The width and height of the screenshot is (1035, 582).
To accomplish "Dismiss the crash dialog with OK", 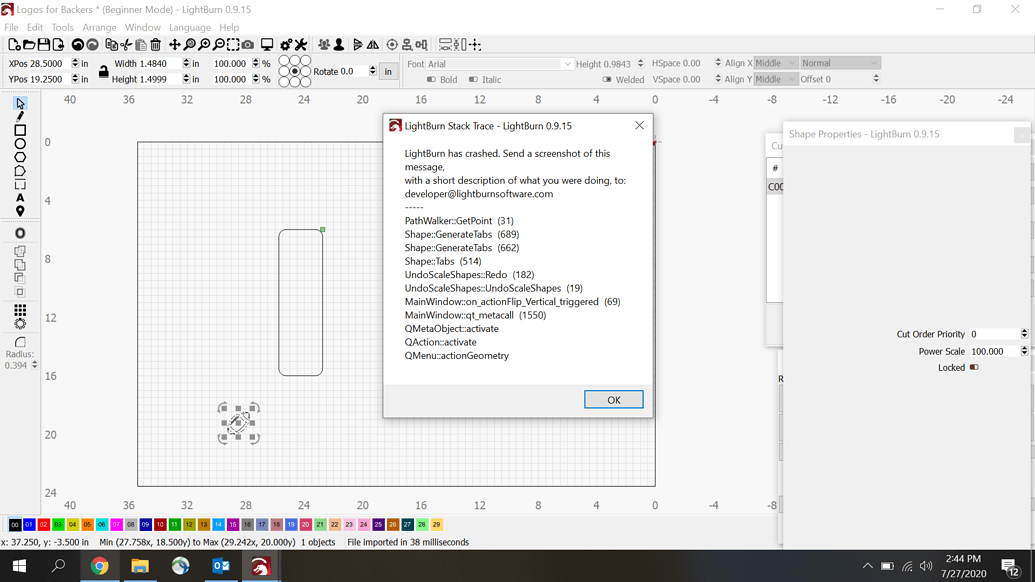I will click(613, 399).
